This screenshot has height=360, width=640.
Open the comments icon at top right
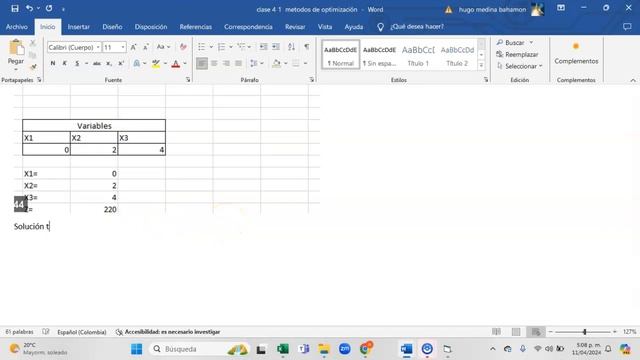(x=627, y=27)
